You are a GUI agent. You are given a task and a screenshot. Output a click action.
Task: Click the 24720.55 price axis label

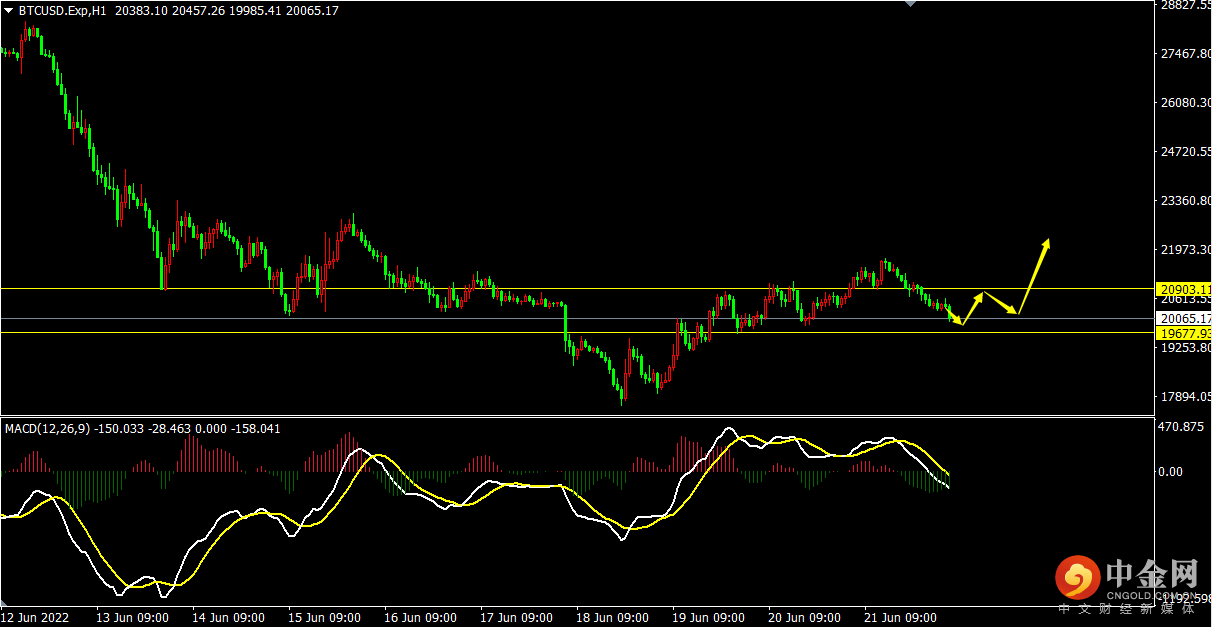[1185, 152]
